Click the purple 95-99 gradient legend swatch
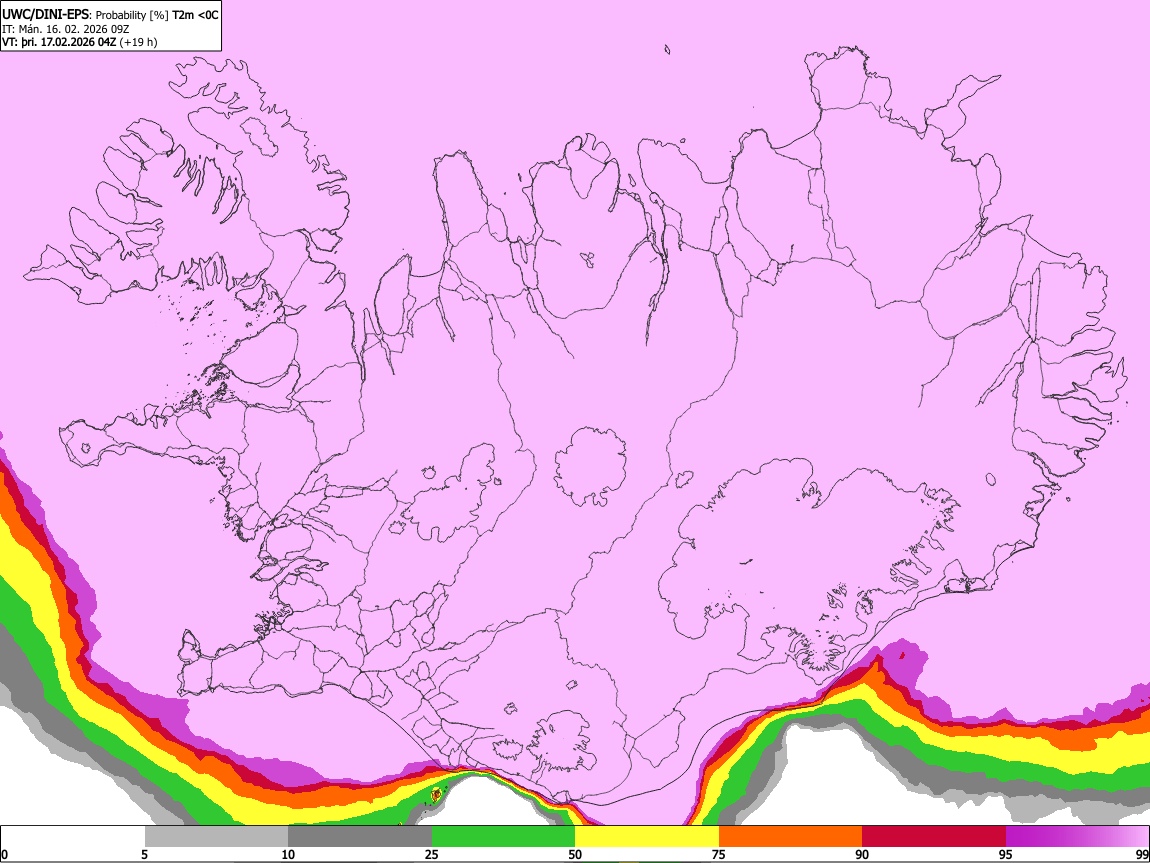Image resolution: width=1150 pixels, height=863 pixels. (1077, 837)
